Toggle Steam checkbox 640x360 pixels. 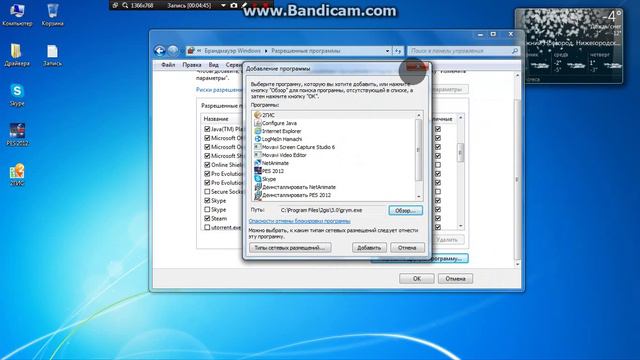coord(207,218)
